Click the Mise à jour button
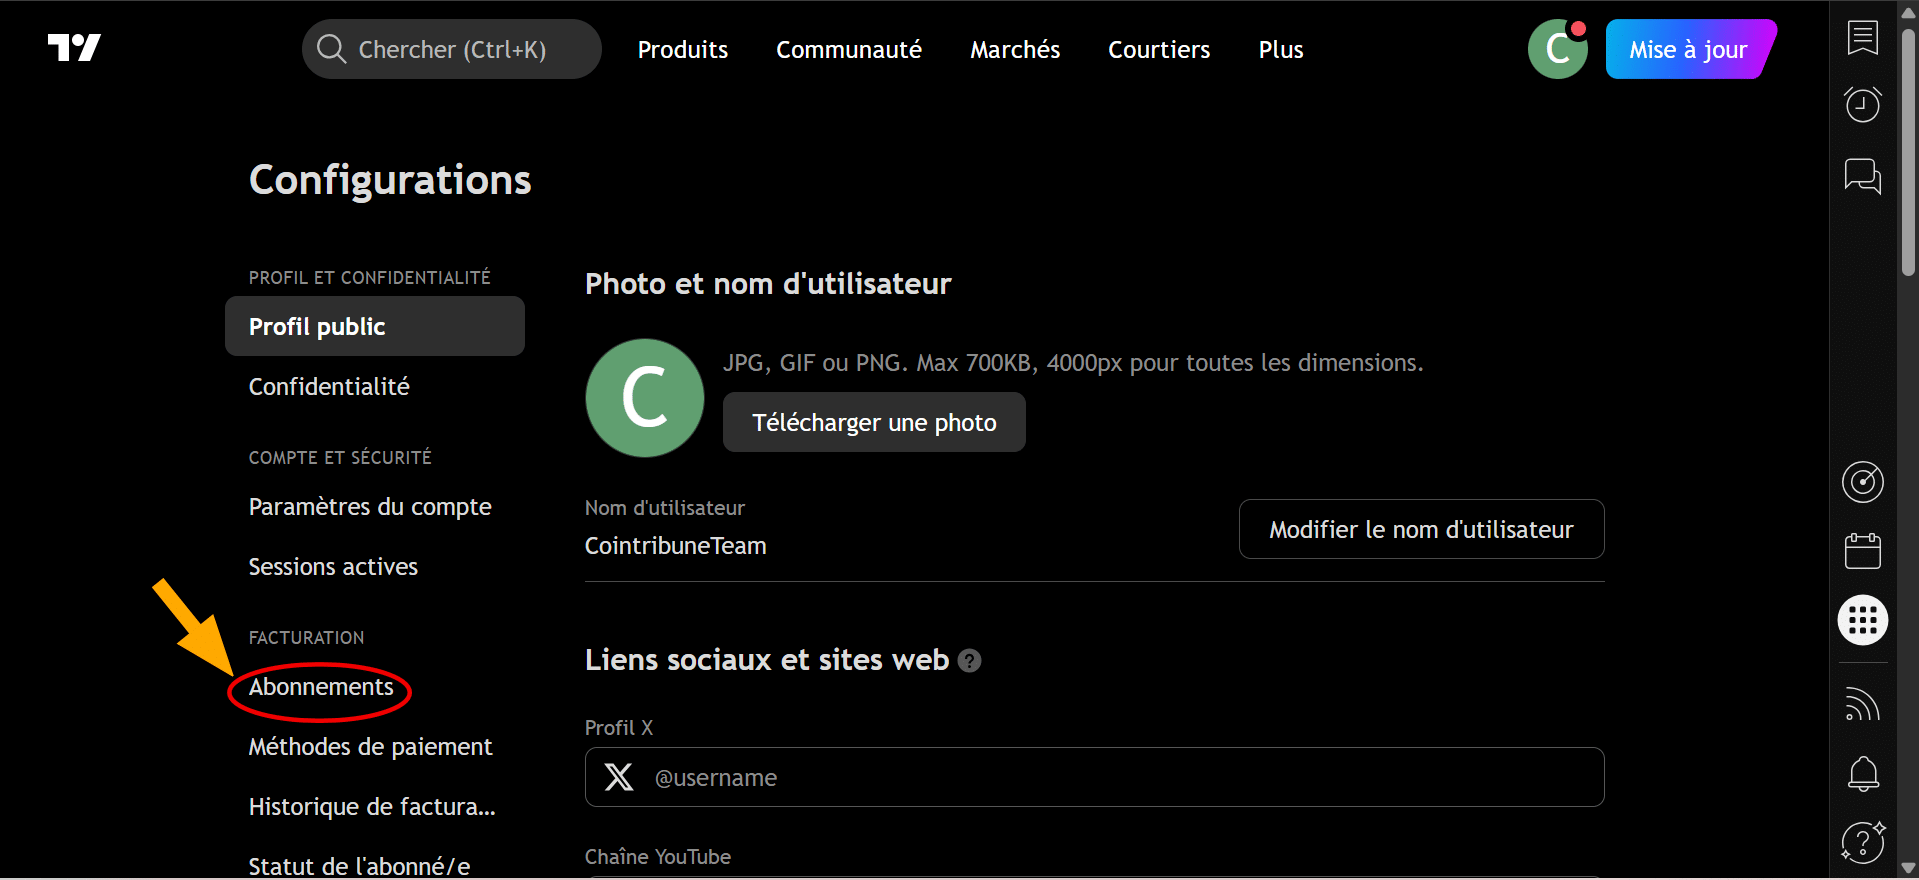This screenshot has height=880, width=1919. [x=1688, y=50]
